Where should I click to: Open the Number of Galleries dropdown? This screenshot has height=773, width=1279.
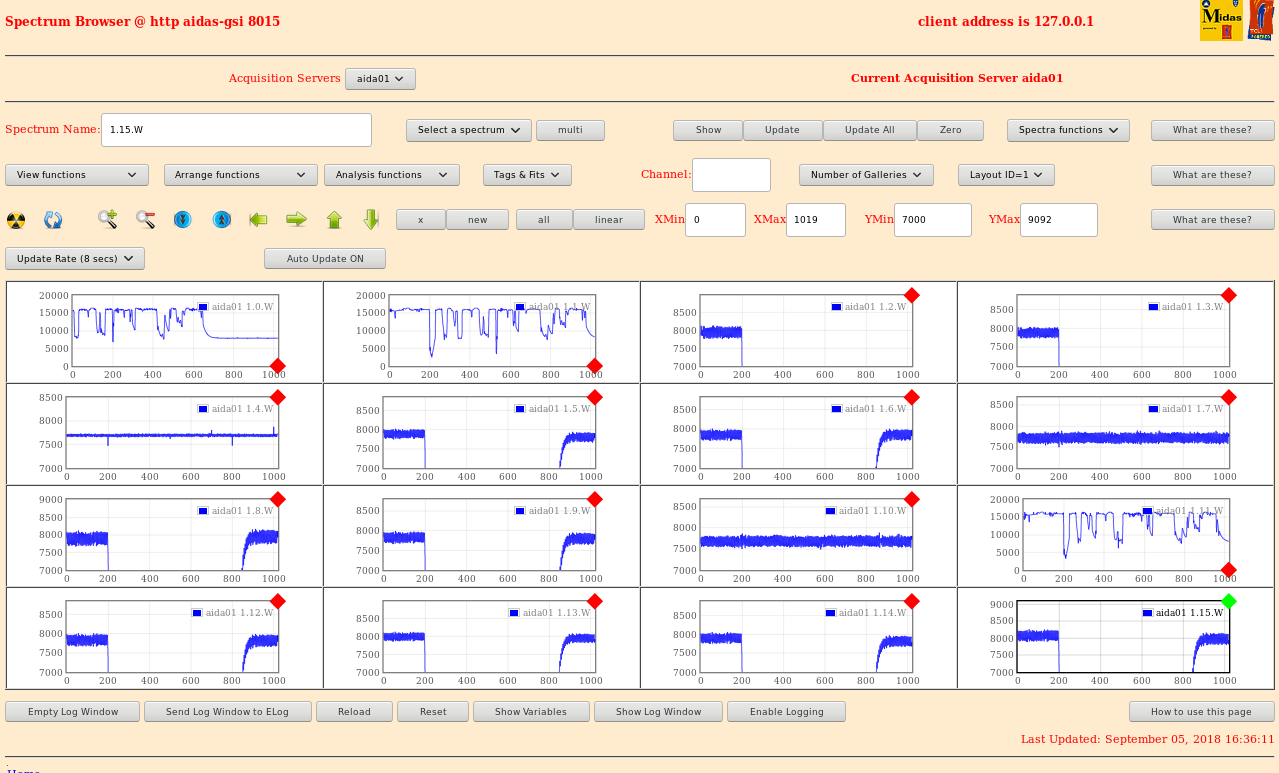pyautogui.click(x=866, y=175)
